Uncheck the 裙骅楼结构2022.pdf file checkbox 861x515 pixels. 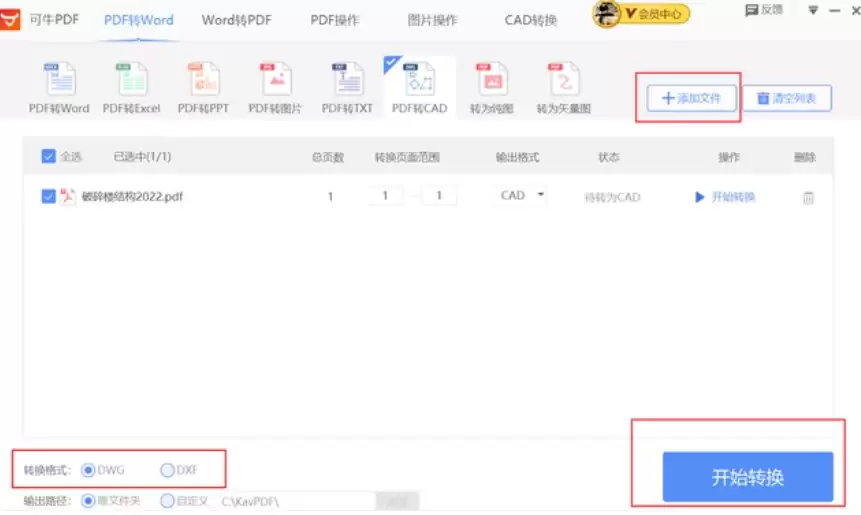(48, 197)
